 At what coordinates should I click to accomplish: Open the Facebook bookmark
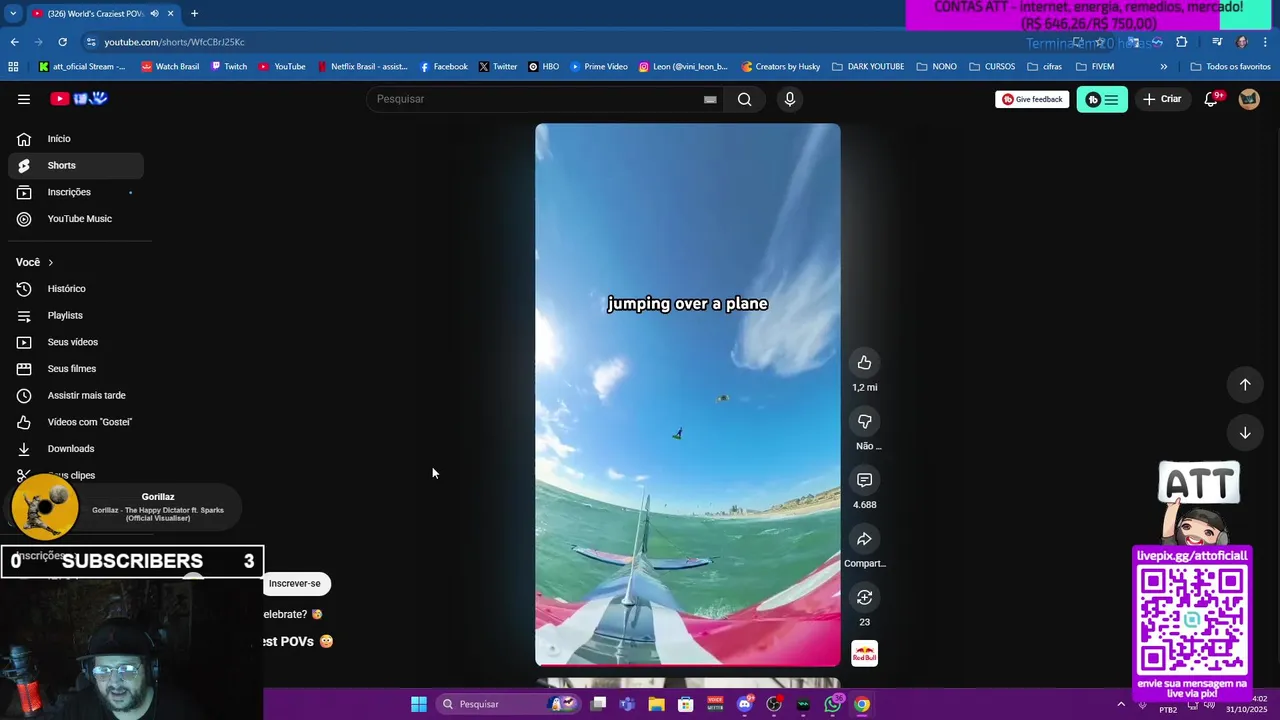click(x=443, y=67)
